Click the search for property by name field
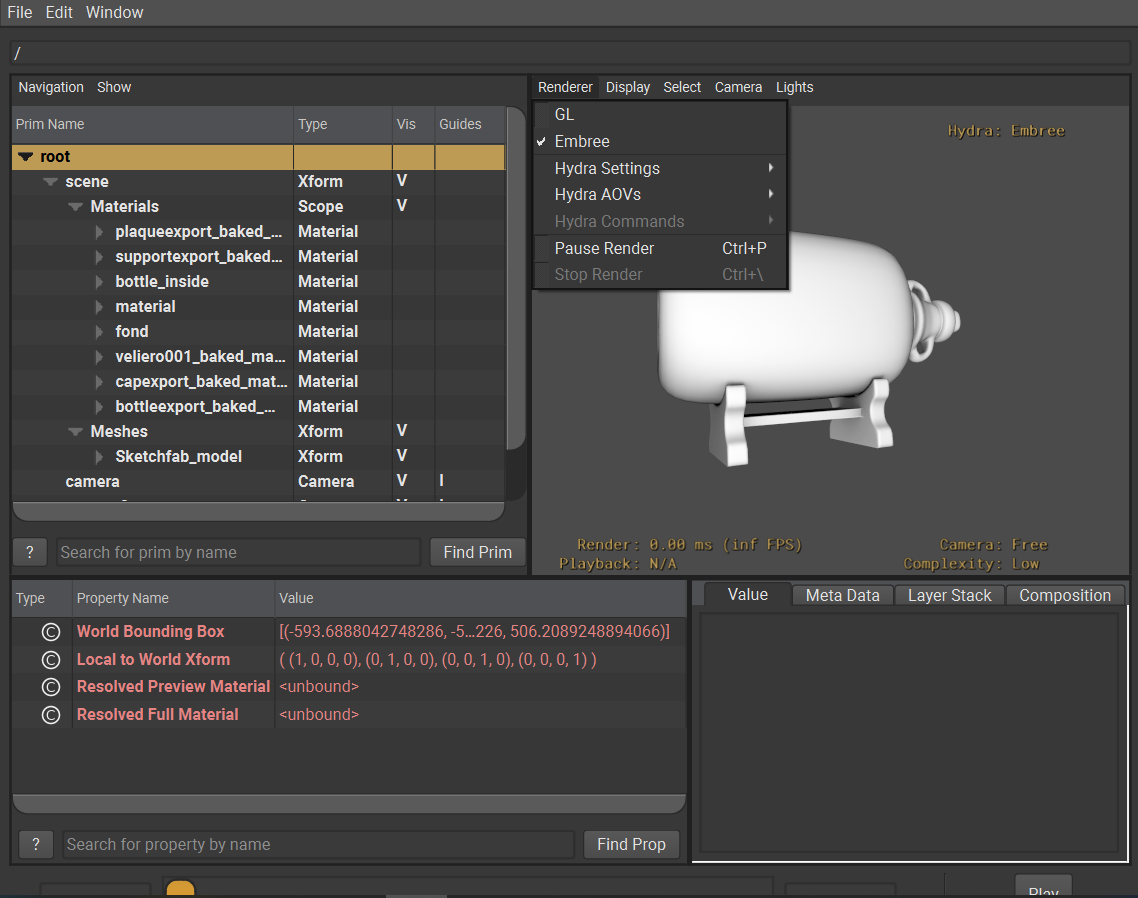The image size is (1138, 898). pyautogui.click(x=317, y=844)
